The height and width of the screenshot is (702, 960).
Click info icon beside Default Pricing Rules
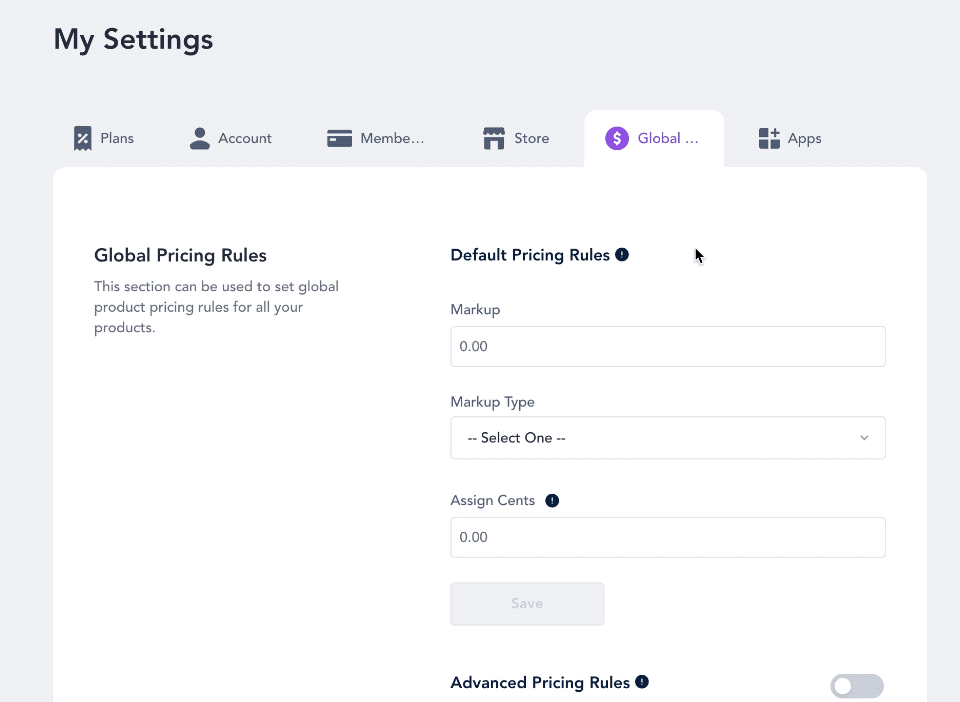(x=622, y=255)
